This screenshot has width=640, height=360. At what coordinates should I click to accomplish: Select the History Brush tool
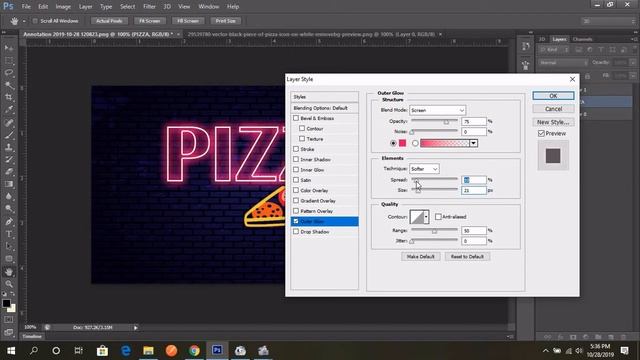[9, 160]
